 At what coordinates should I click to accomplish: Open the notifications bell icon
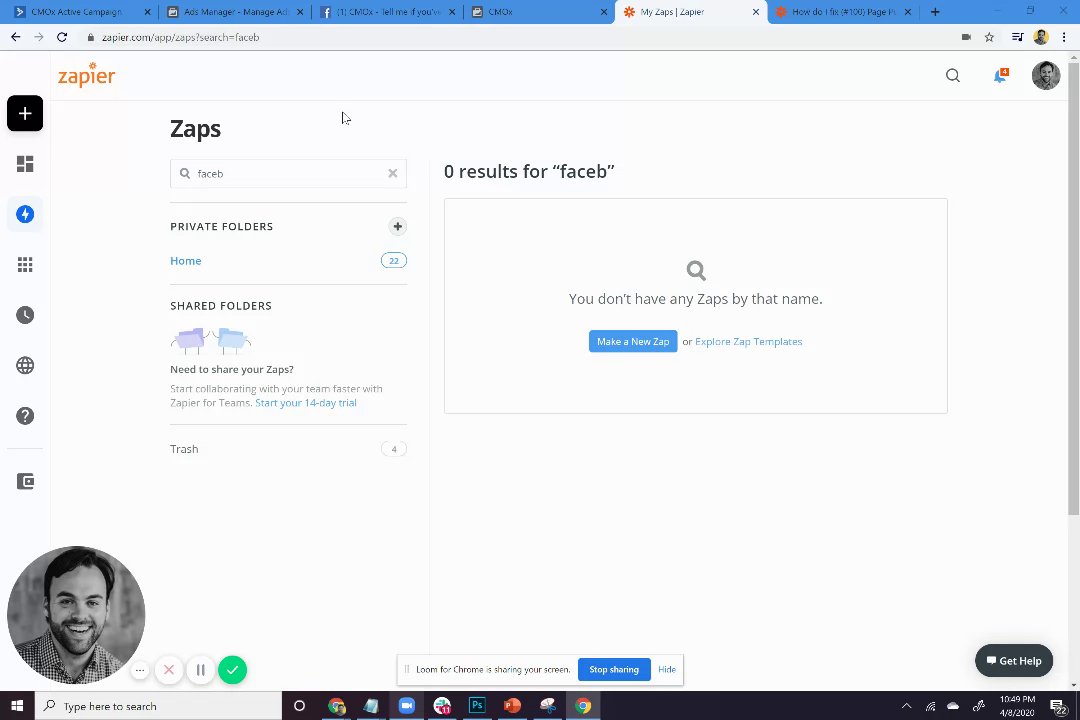coord(1000,76)
